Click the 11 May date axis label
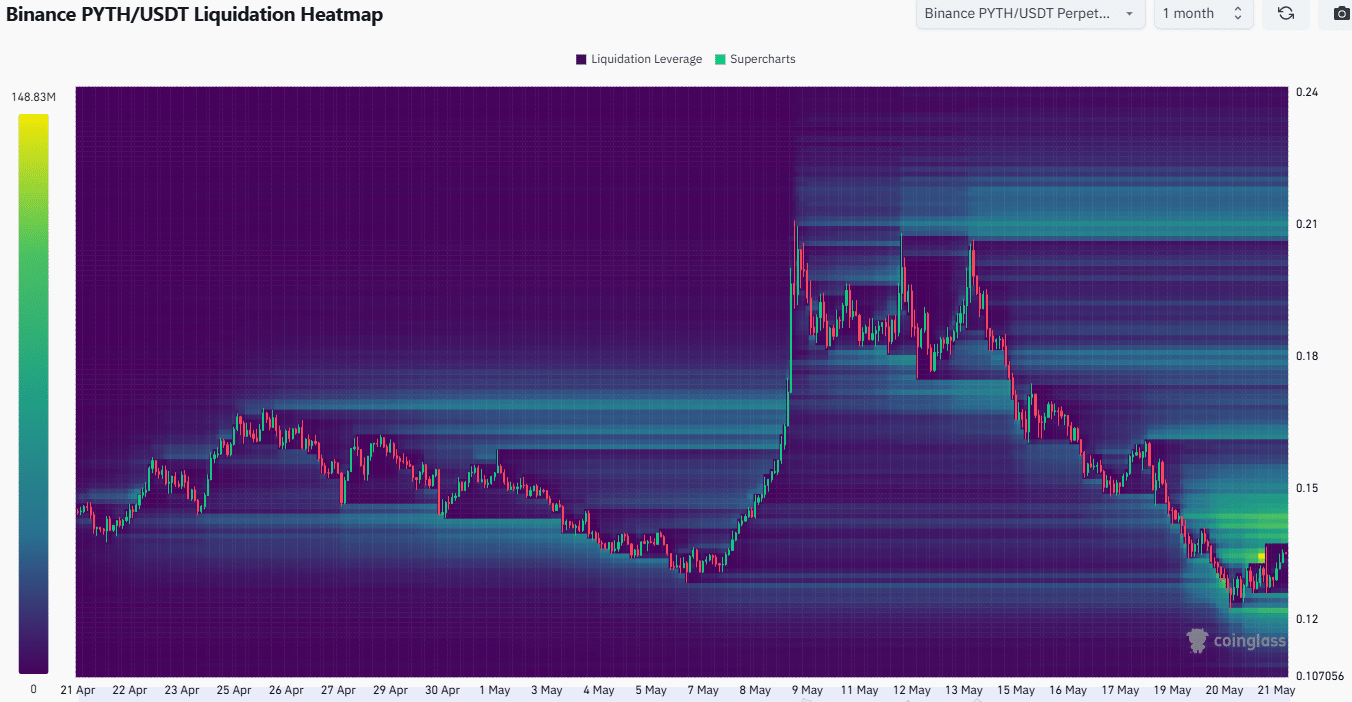Image resolution: width=1352 pixels, height=702 pixels. click(859, 690)
